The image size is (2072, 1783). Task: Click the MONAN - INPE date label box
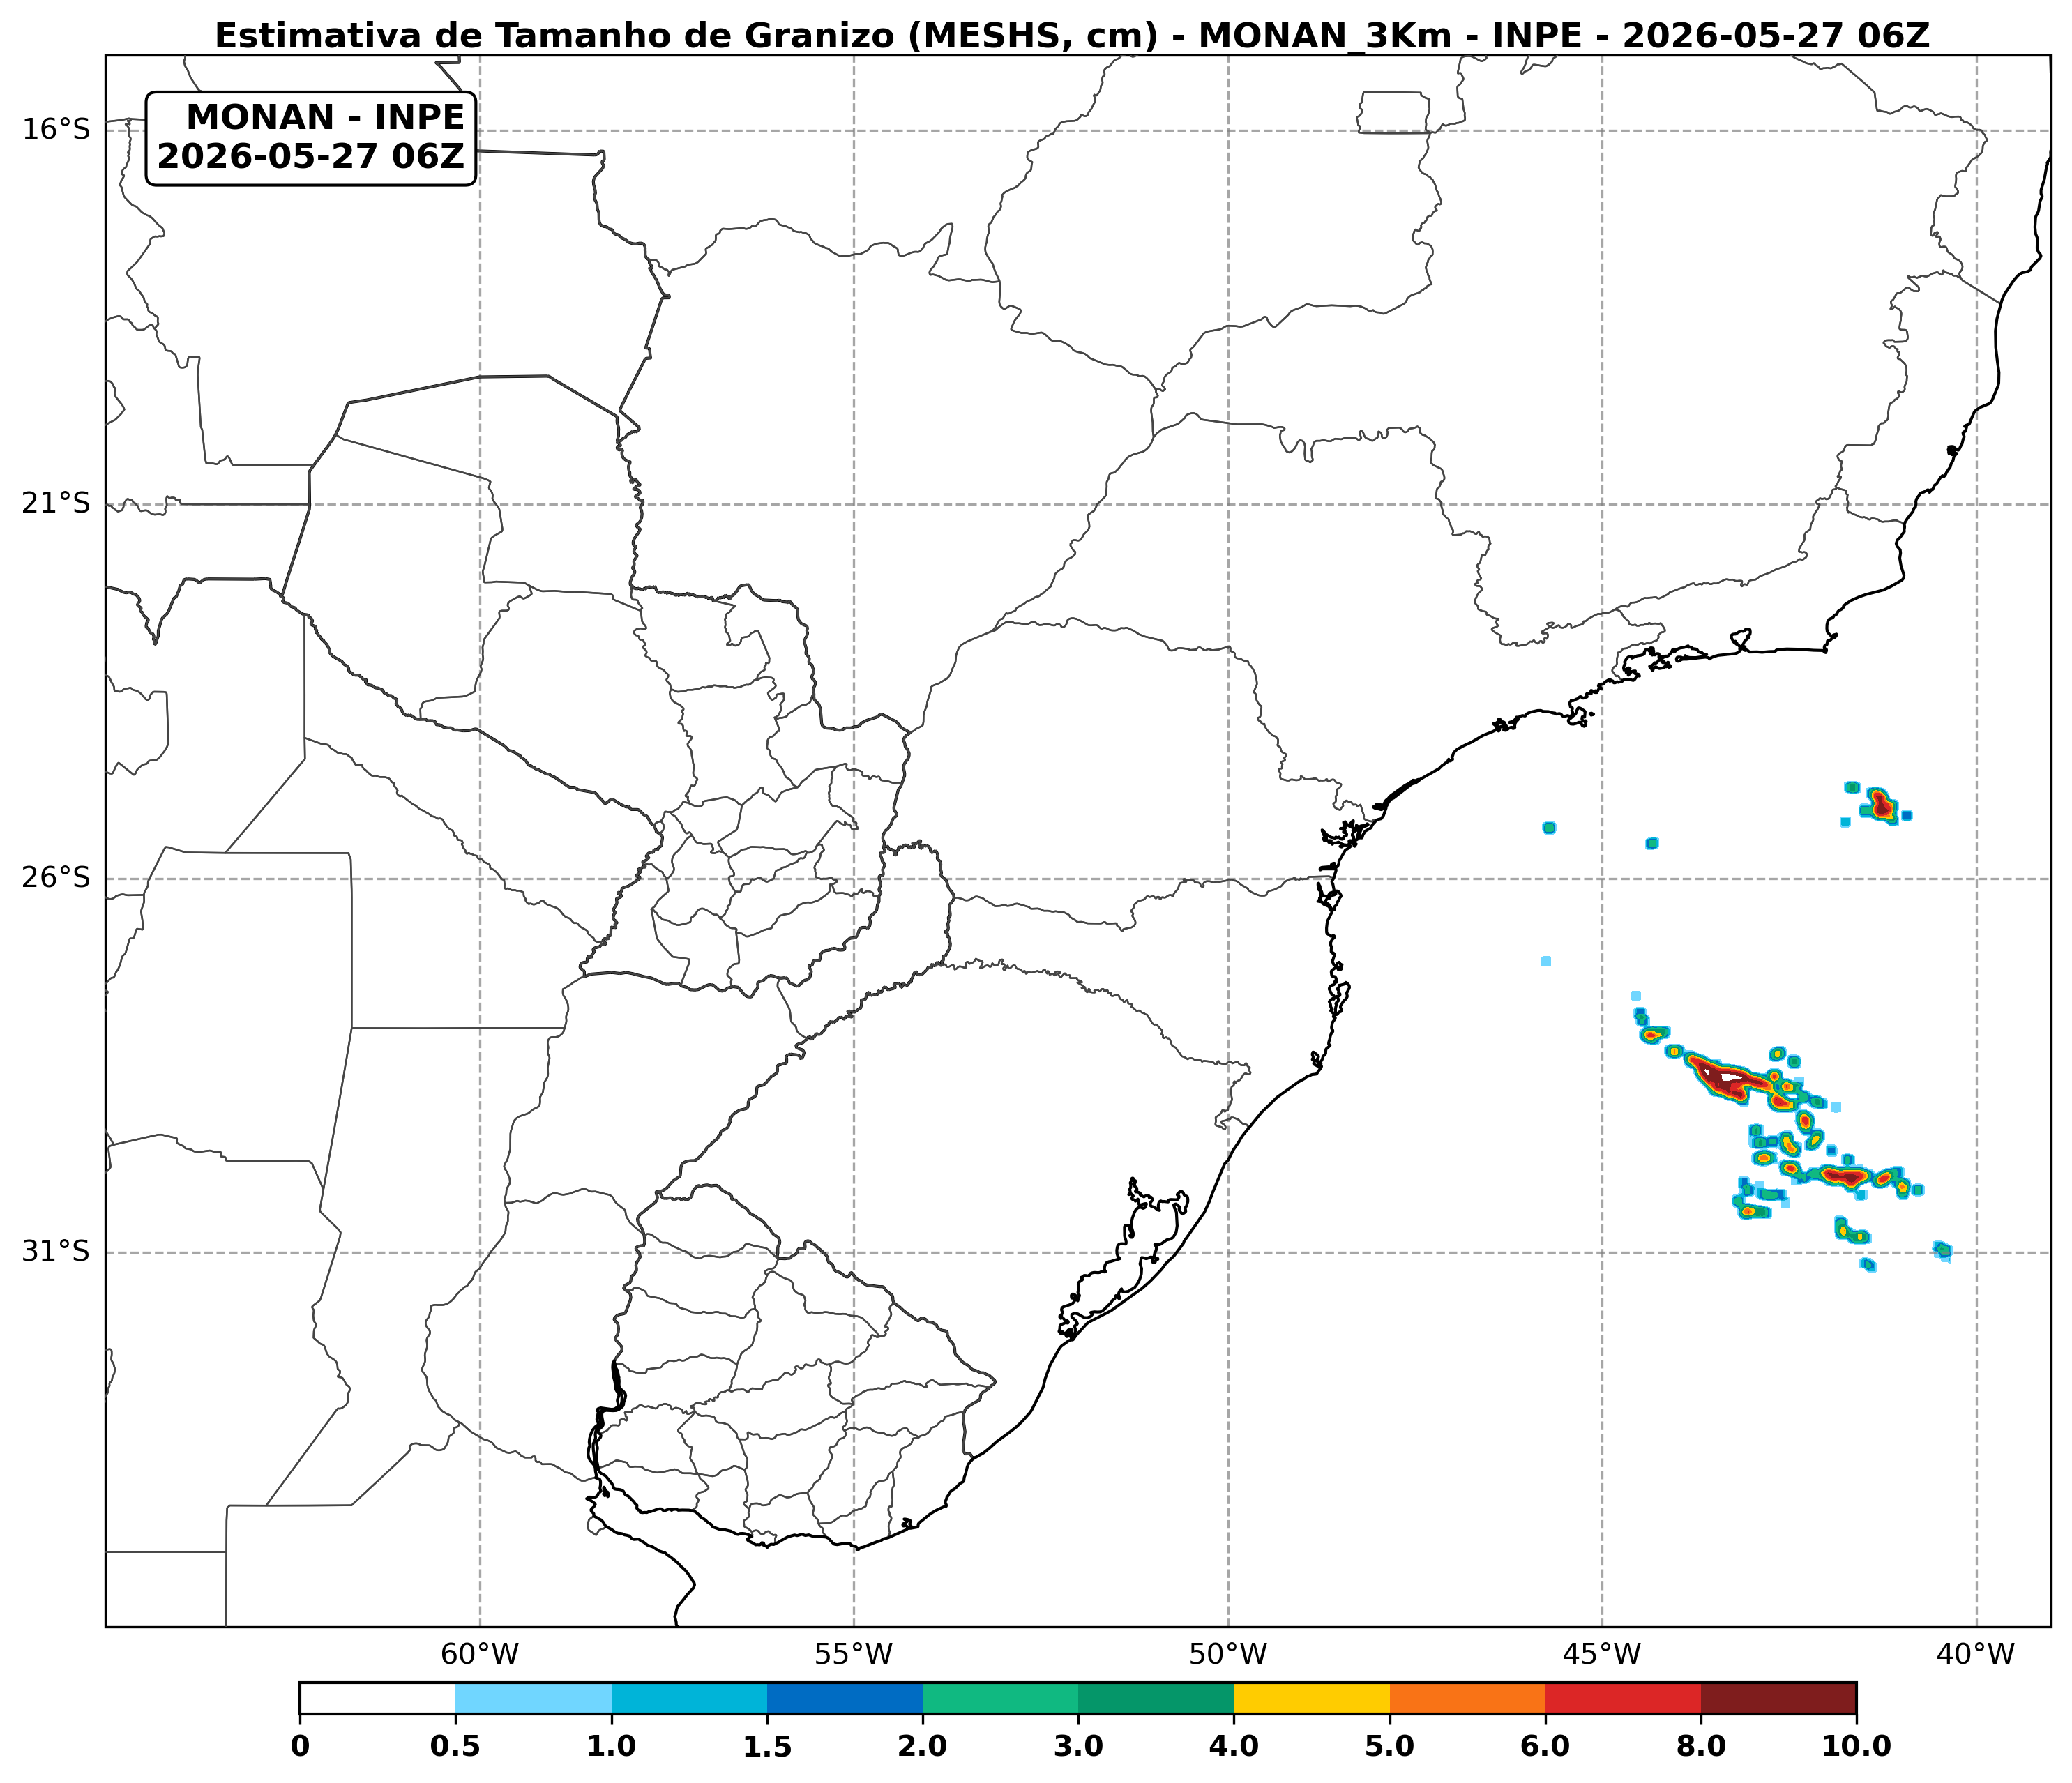pos(311,138)
